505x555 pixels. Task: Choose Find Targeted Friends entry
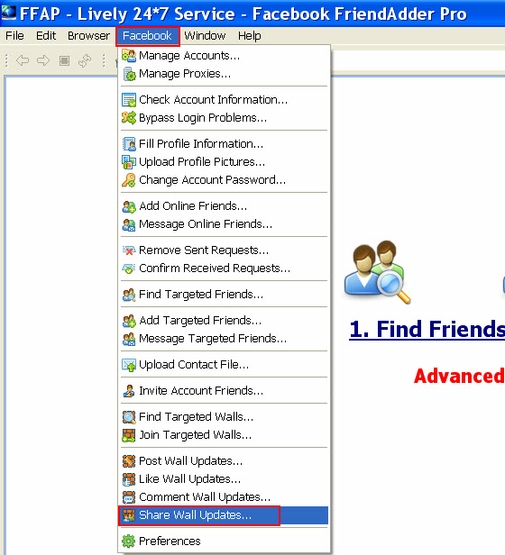tap(224, 294)
